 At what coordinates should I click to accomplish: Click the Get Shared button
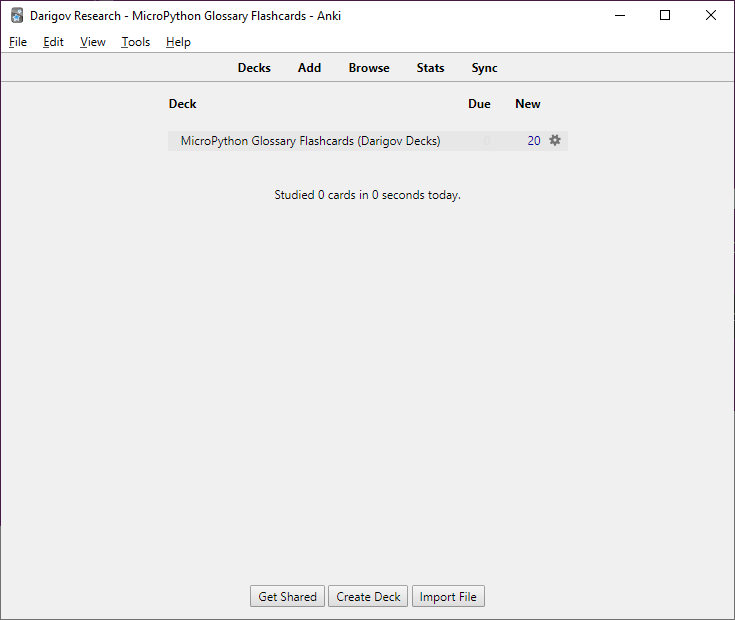(x=287, y=596)
